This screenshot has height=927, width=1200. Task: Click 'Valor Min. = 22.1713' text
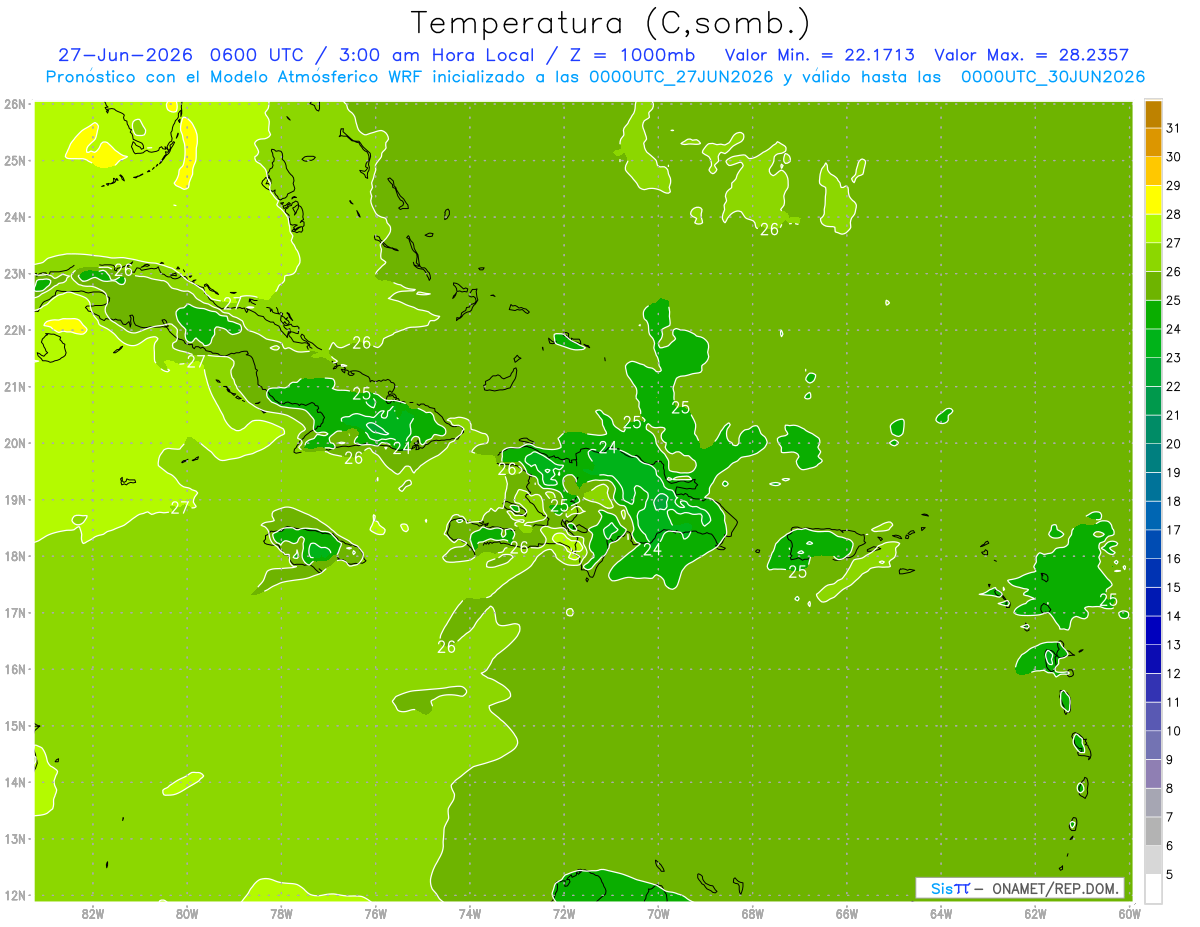click(819, 55)
